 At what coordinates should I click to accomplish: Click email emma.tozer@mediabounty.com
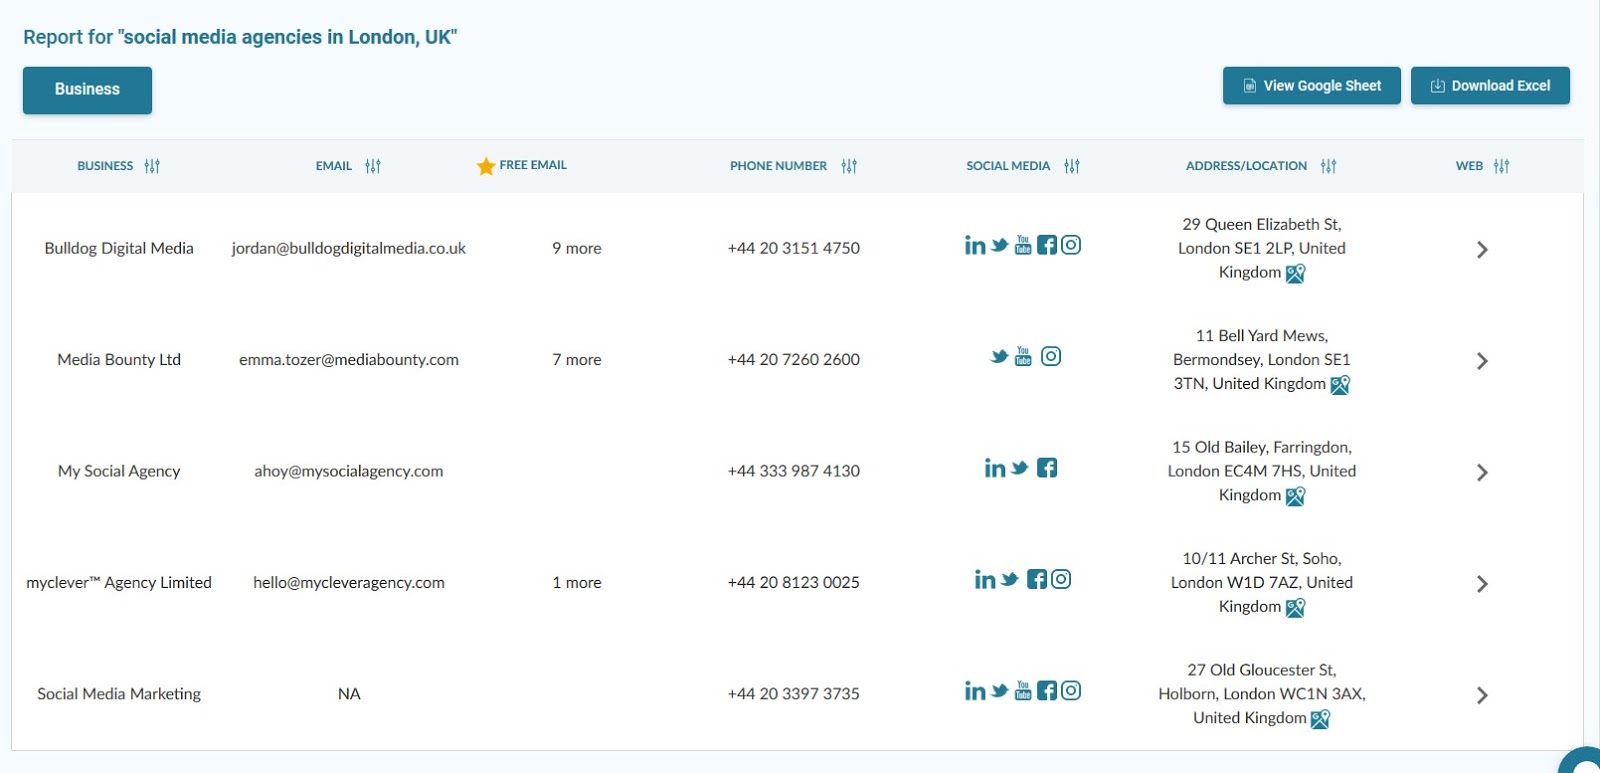[x=349, y=359]
